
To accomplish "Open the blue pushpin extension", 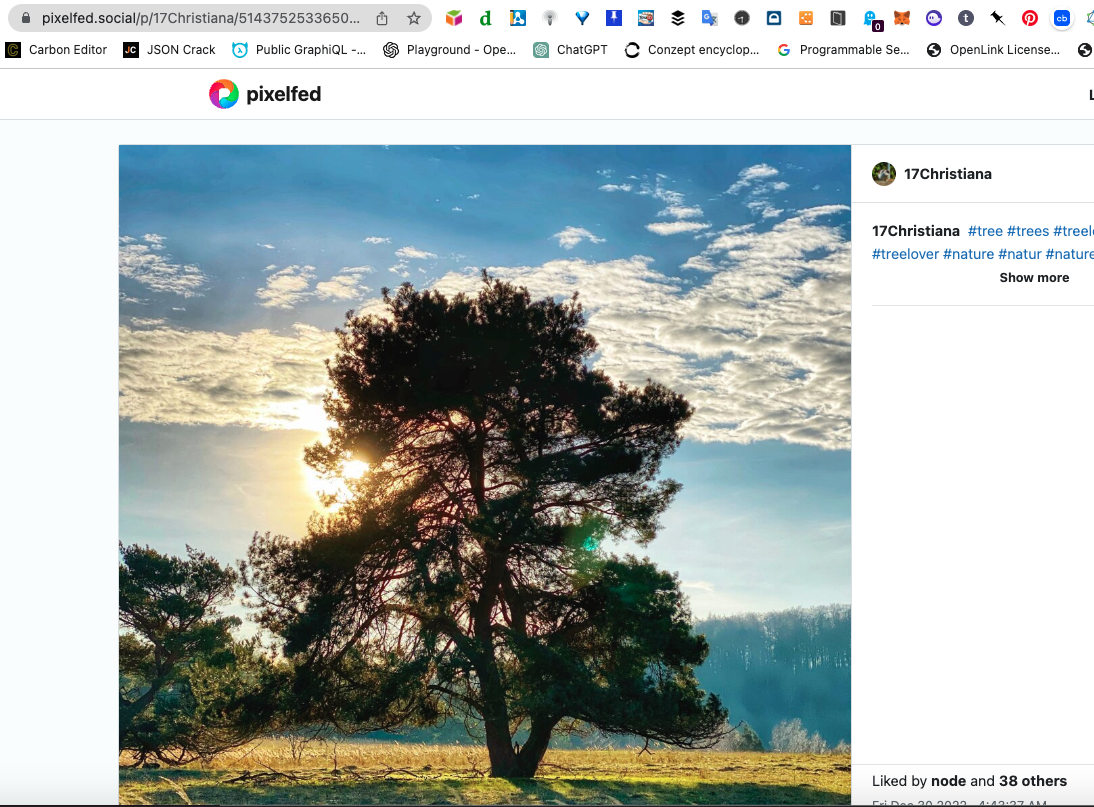I will click(x=614, y=18).
